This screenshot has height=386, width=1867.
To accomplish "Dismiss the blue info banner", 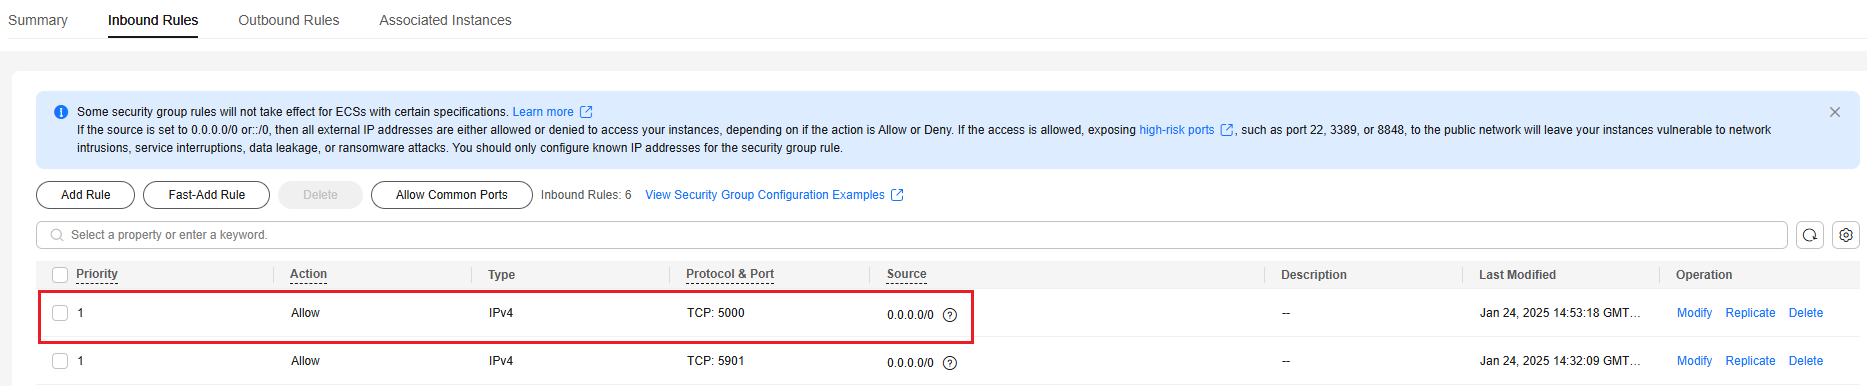I will (1835, 112).
